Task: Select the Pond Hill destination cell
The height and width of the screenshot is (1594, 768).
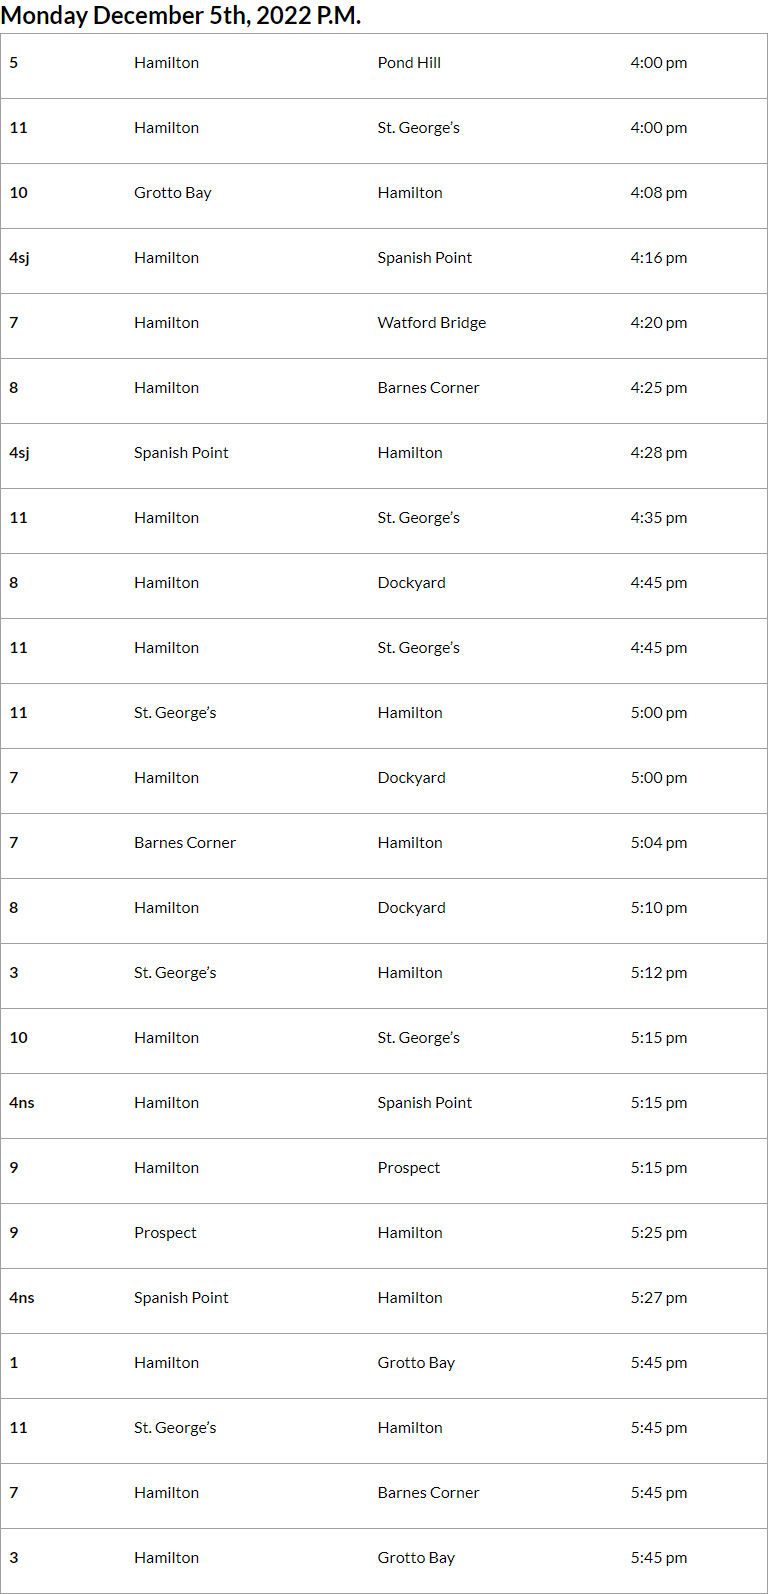Action: click(409, 63)
